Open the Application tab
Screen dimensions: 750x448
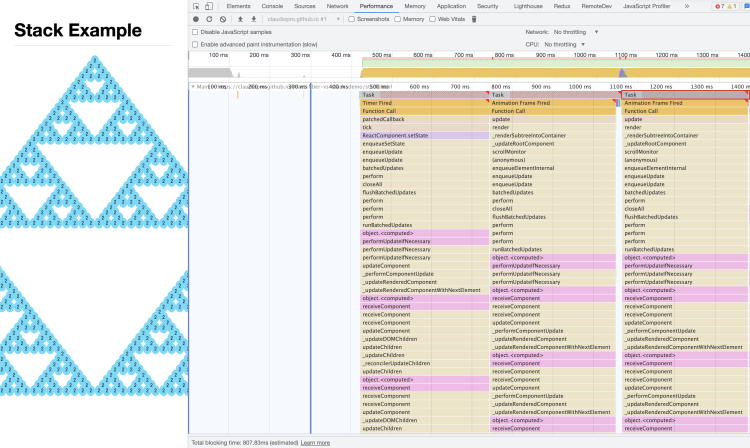[451, 6]
